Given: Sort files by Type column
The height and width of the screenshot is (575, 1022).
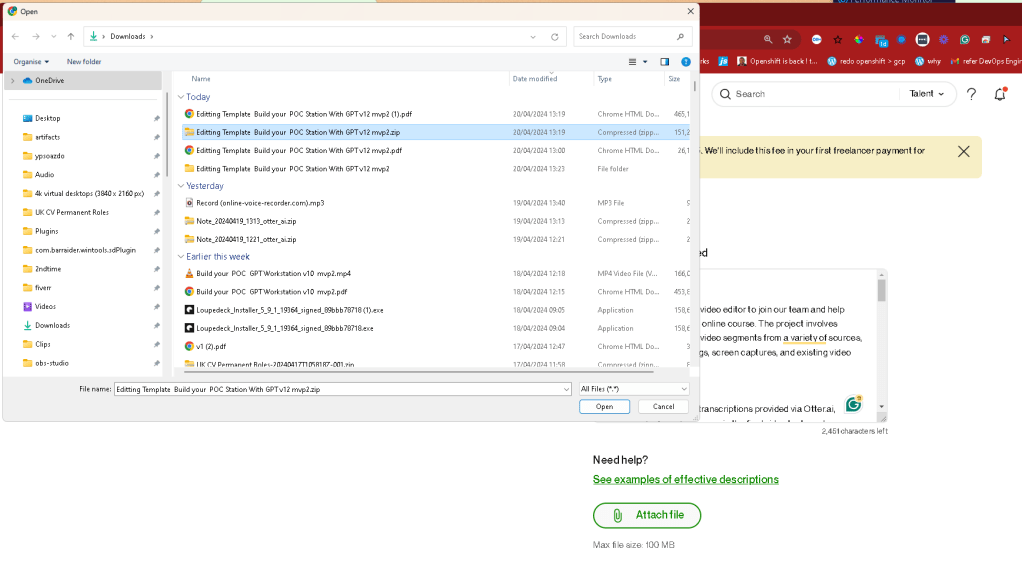Looking at the screenshot, I should click(x=604, y=79).
